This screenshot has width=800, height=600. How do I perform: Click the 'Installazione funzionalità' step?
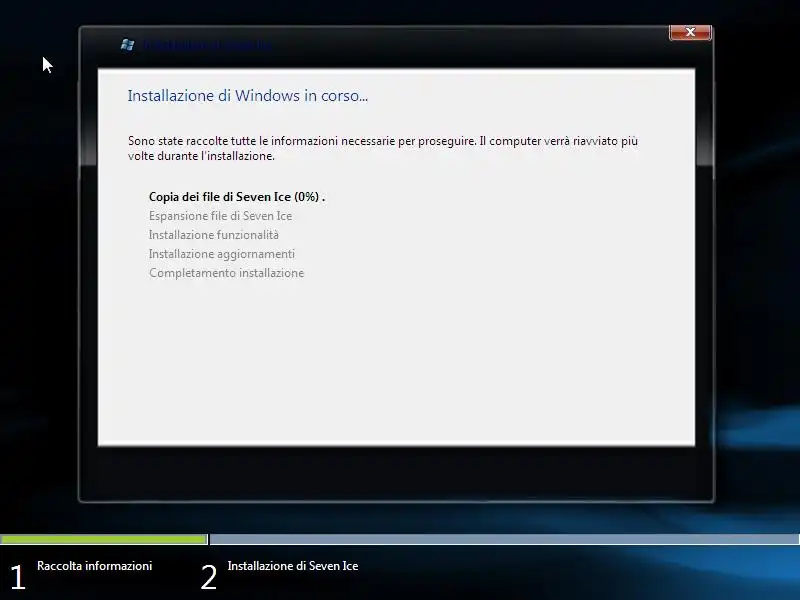click(x=214, y=235)
